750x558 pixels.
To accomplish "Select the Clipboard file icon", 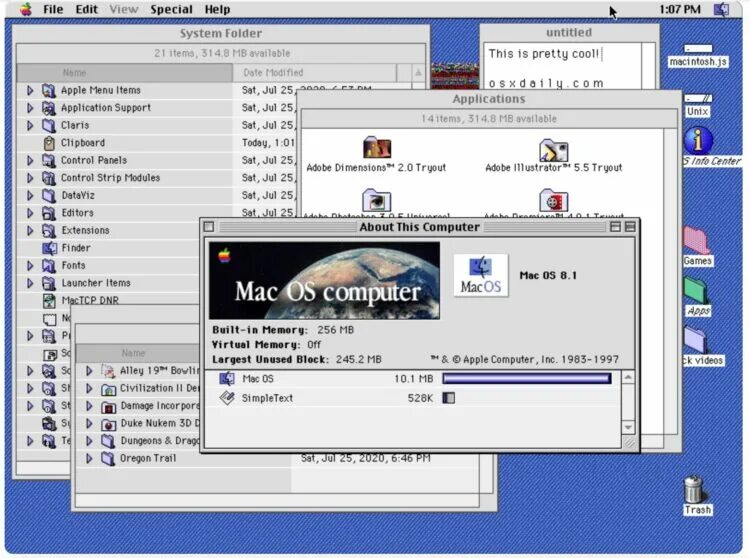I will (x=49, y=143).
